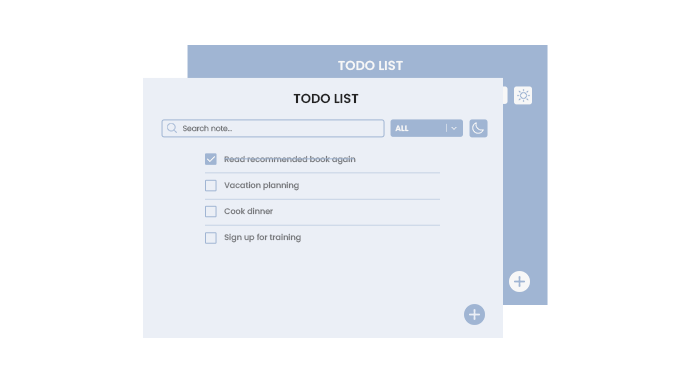Uncheck the 'Read recommended book again' checkbox

tap(211, 159)
